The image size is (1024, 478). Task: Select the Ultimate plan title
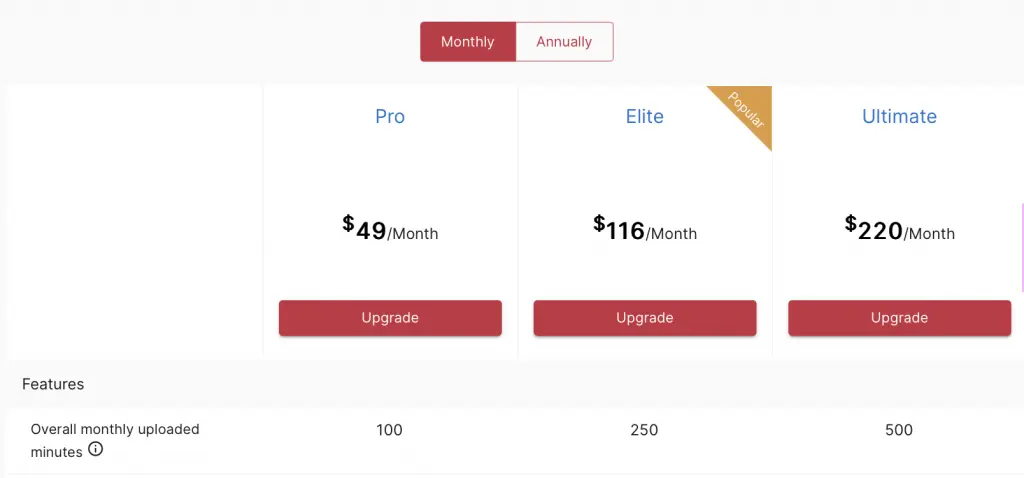click(899, 116)
